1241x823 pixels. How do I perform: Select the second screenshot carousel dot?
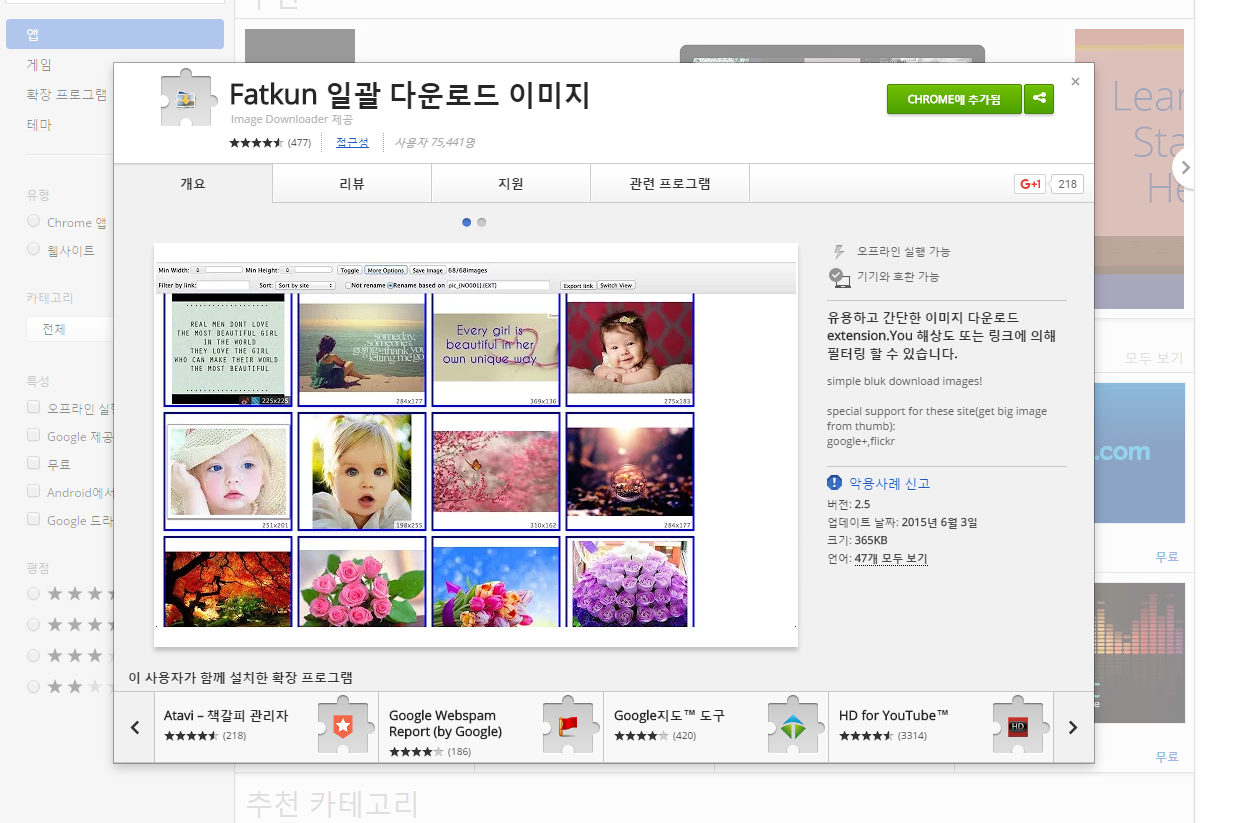tap(482, 222)
